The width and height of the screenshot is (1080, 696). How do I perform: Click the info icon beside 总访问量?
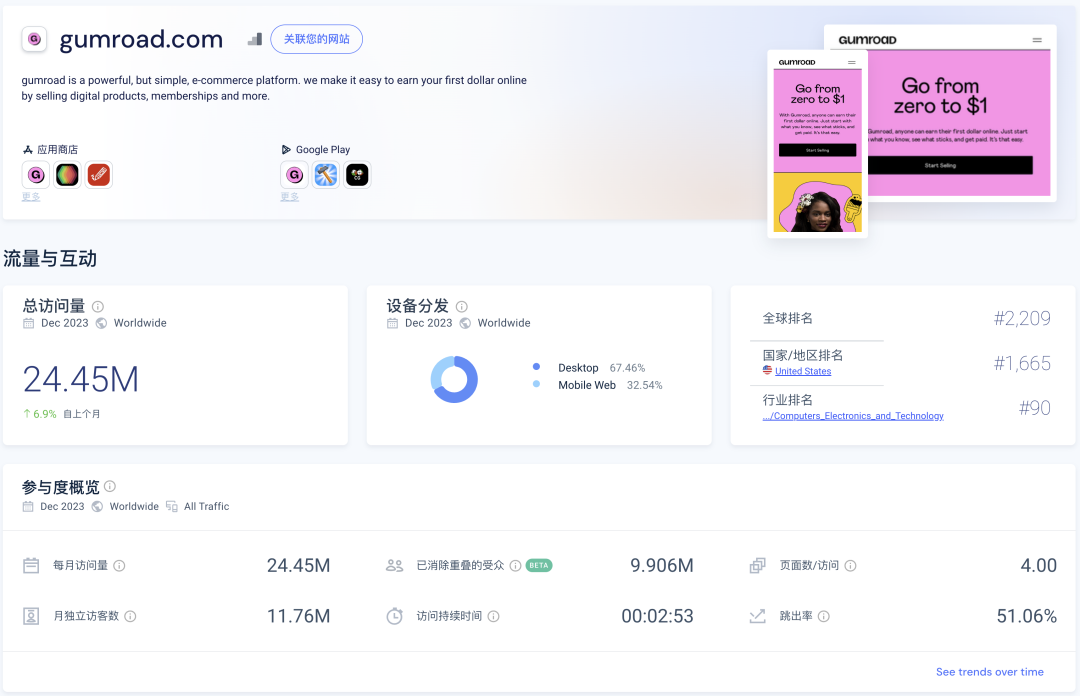pos(98,307)
